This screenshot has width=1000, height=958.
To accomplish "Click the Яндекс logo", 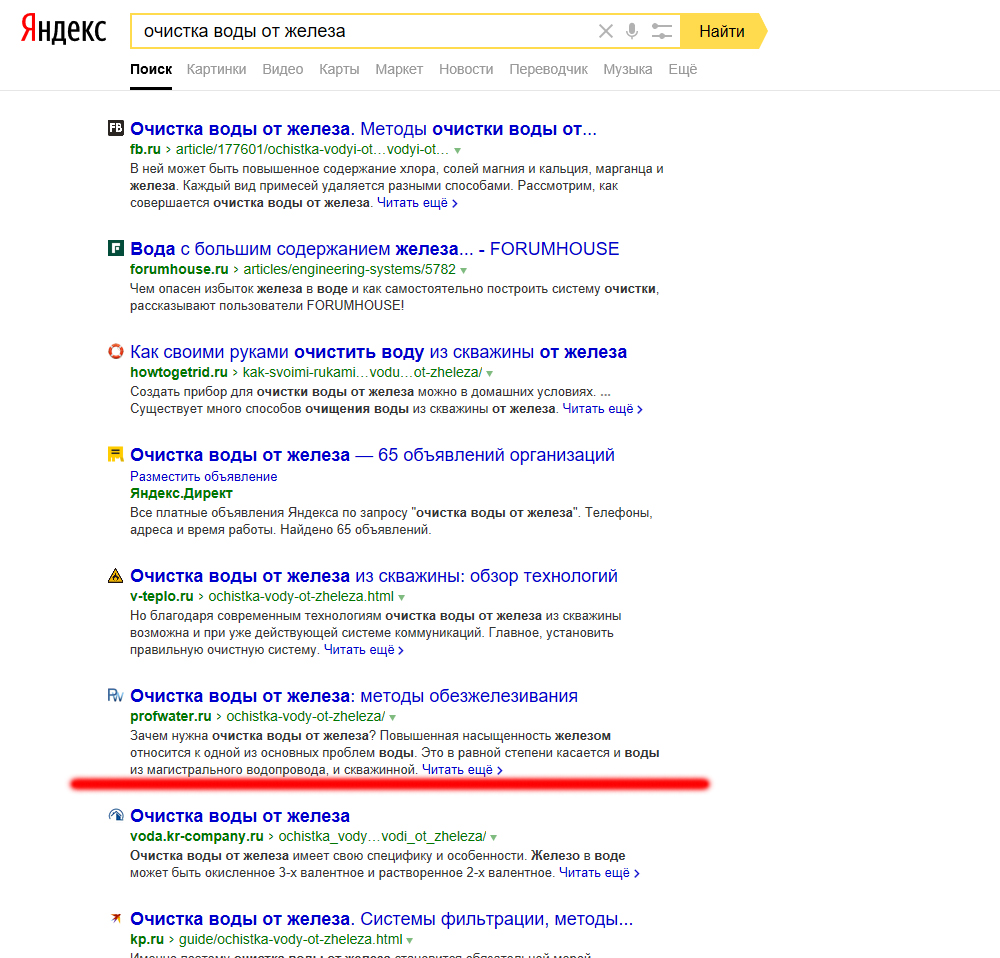I will (x=63, y=29).
